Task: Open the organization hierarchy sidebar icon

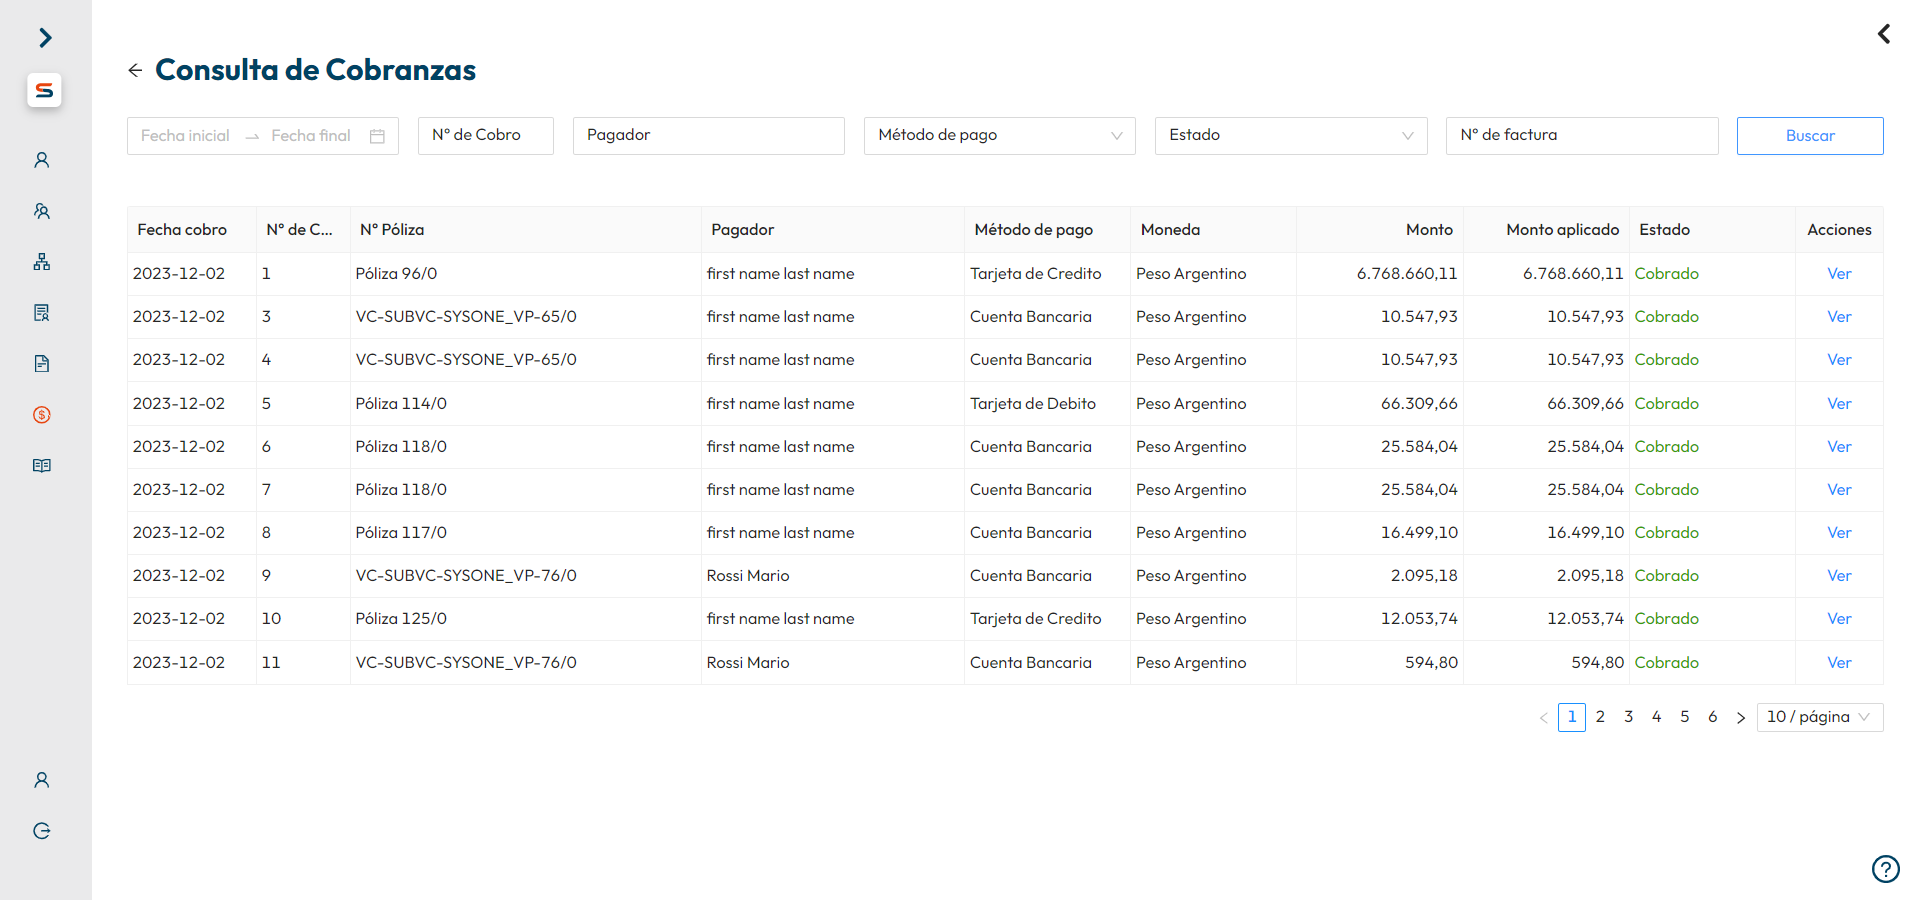Action: click(x=42, y=262)
